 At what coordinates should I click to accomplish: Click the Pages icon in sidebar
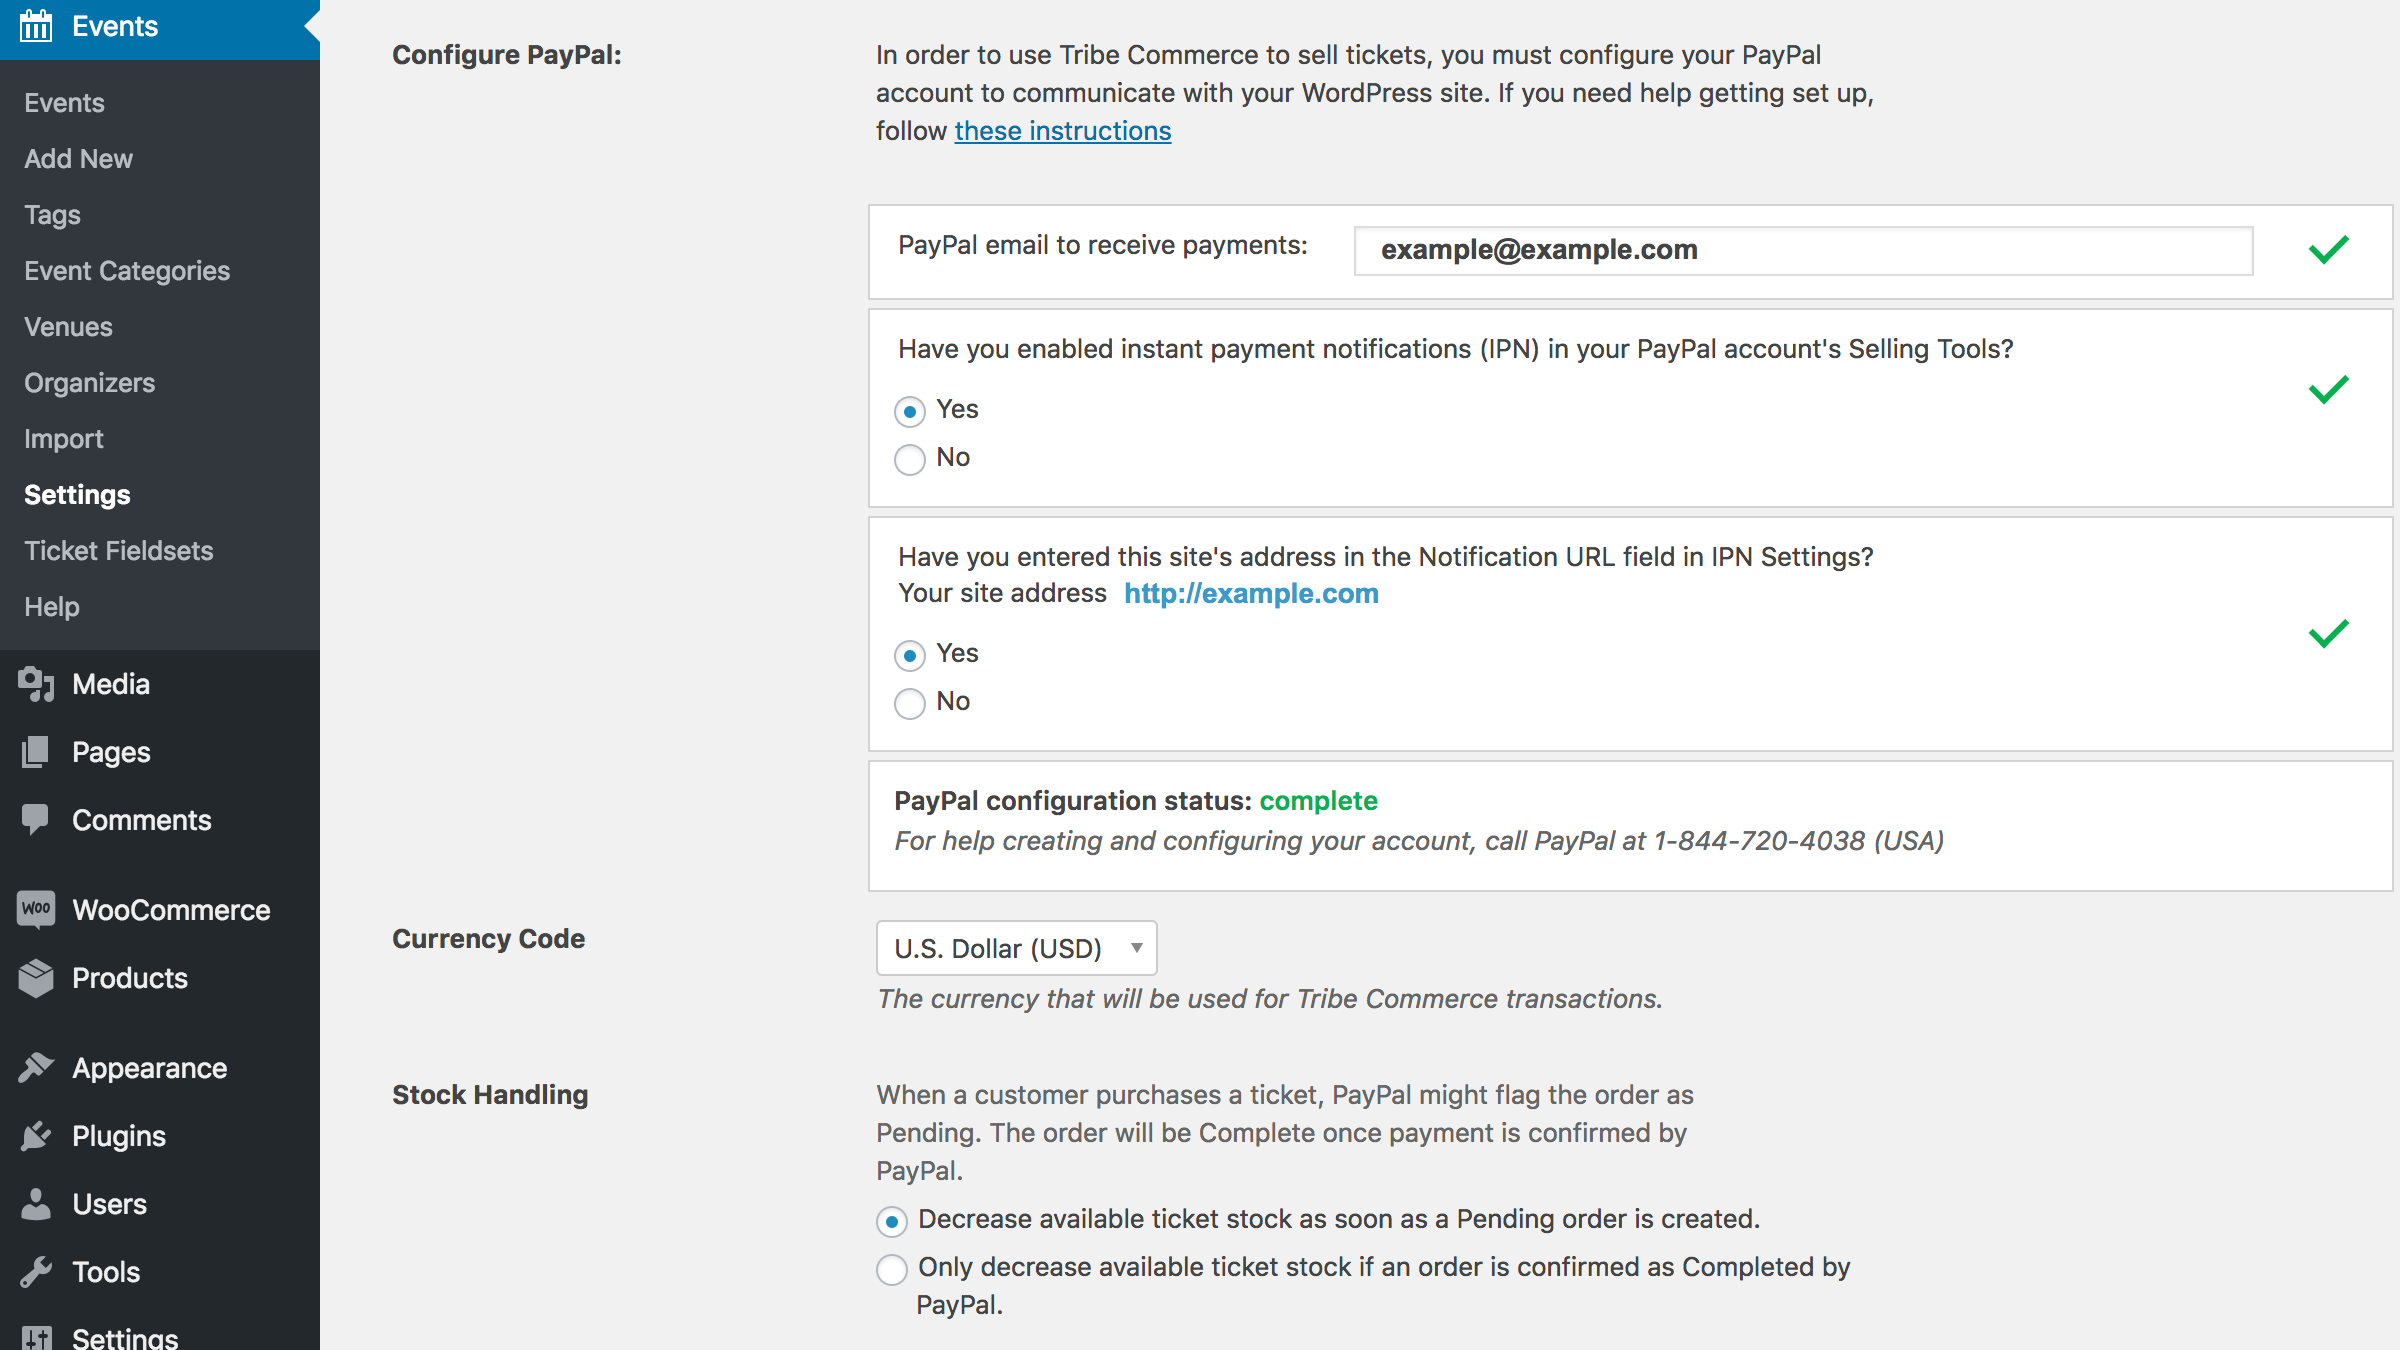click(x=36, y=752)
